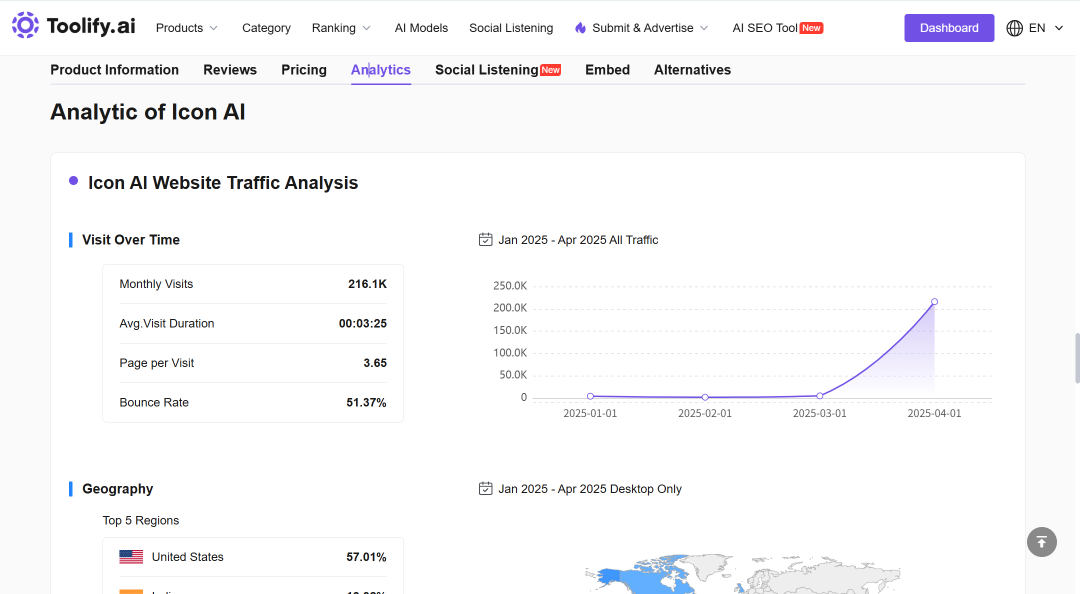The width and height of the screenshot is (1080, 594).
Task: Click the Monthly Visits label
Action: pos(156,284)
